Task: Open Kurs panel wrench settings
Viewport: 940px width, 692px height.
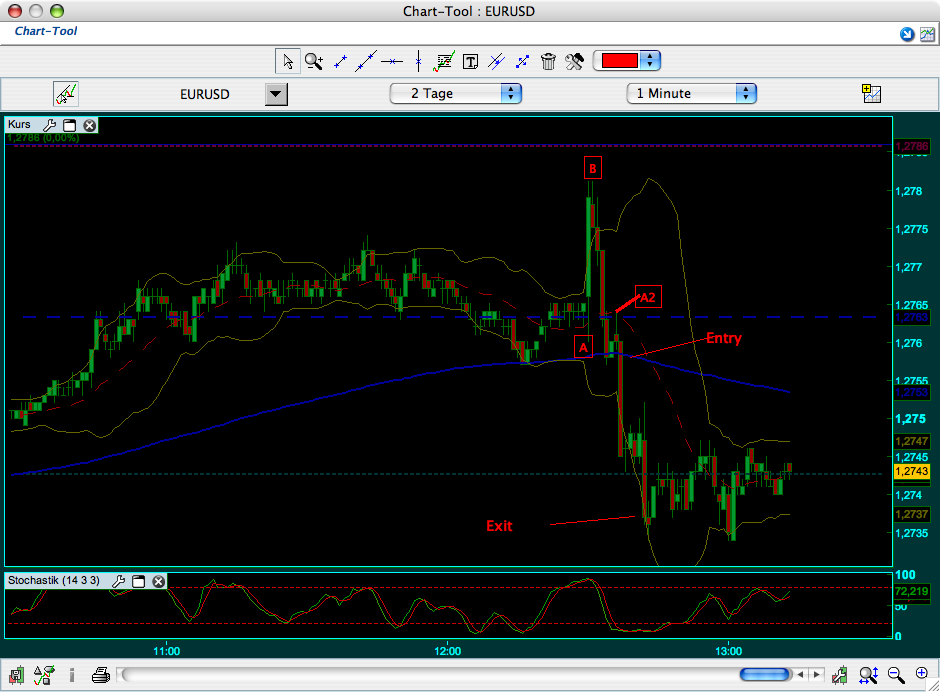Action: (x=50, y=125)
